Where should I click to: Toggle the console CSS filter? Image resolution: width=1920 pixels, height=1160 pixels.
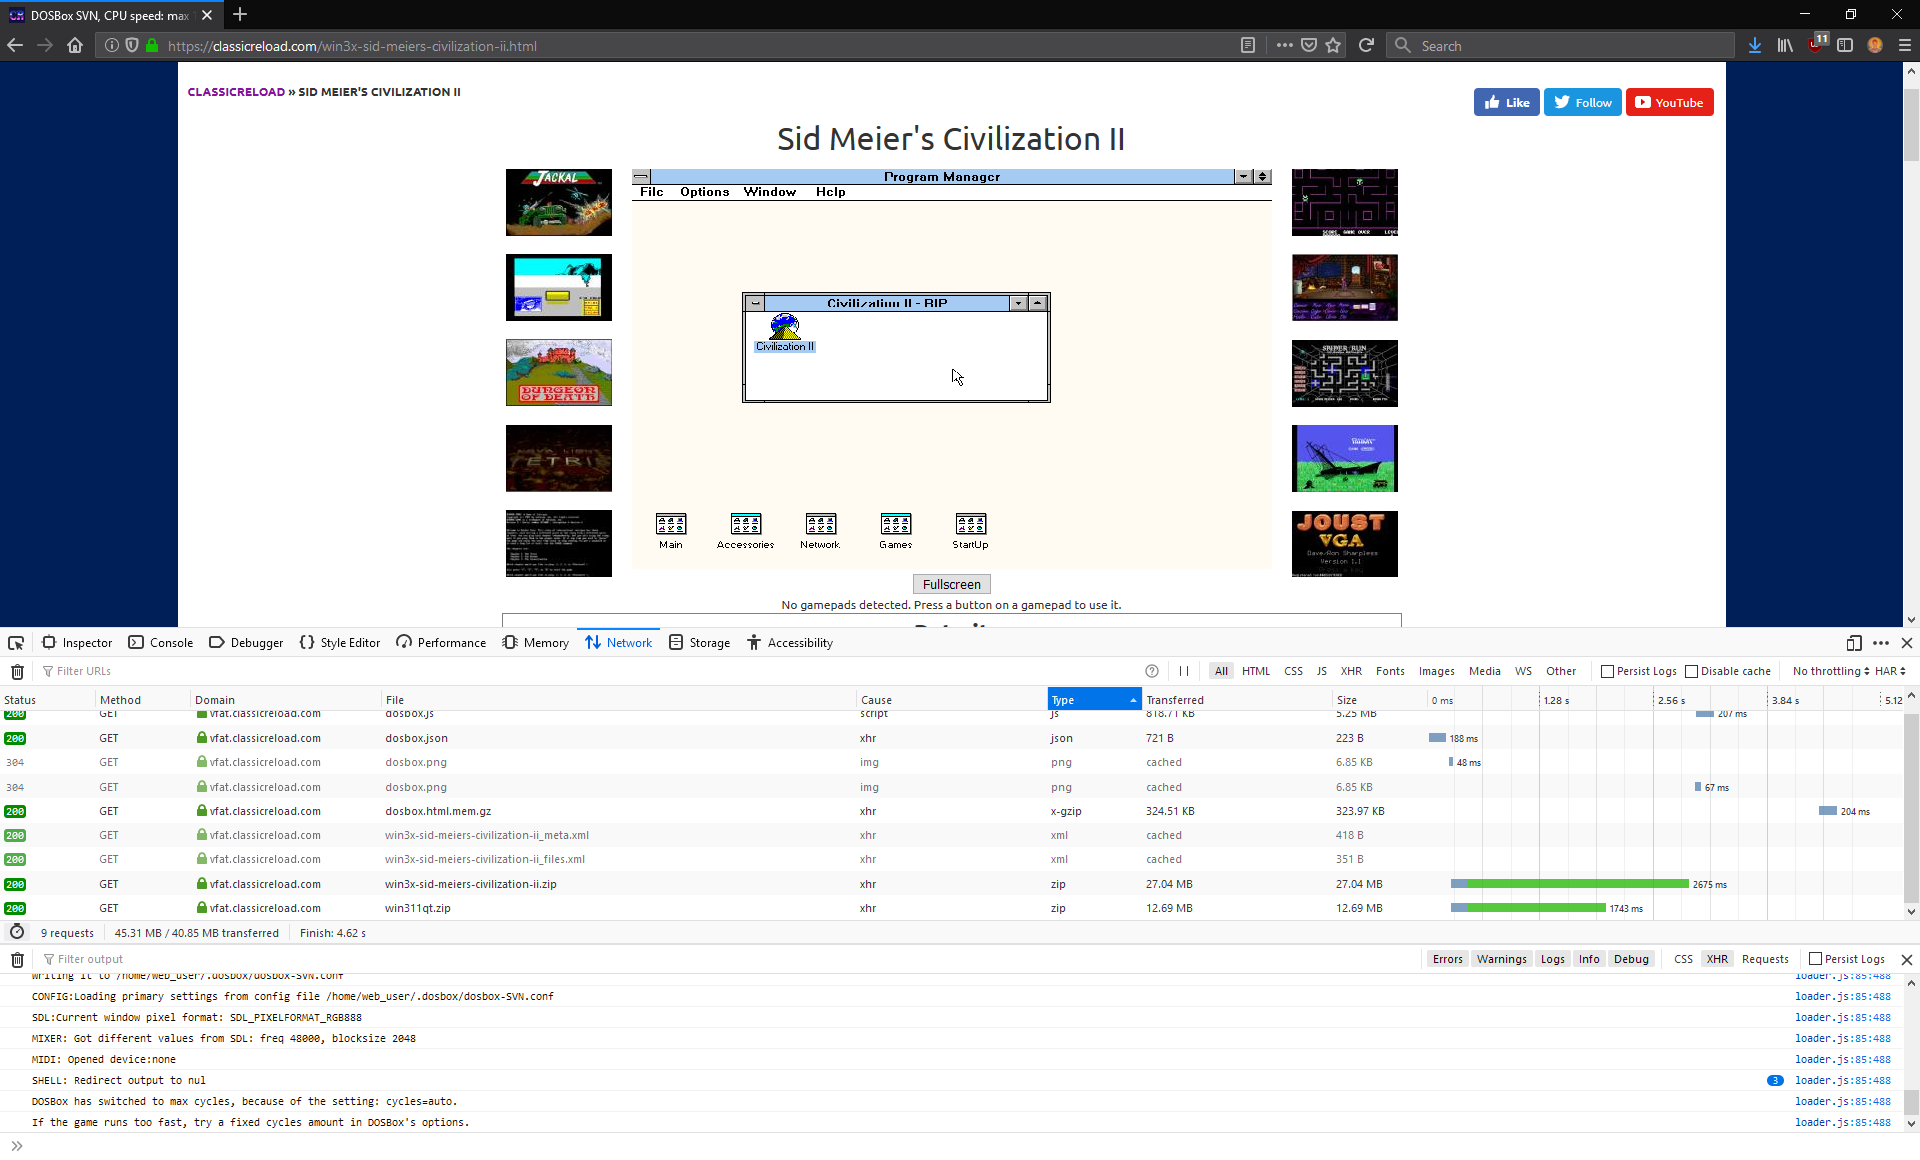1683,960
